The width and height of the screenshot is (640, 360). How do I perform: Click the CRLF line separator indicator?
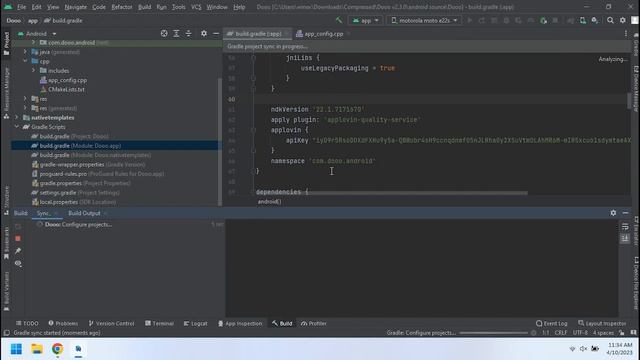pyautogui.click(x=560, y=333)
